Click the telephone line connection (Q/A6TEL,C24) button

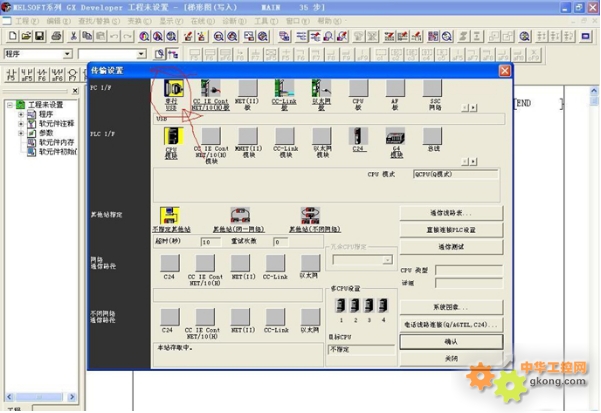pos(451,324)
